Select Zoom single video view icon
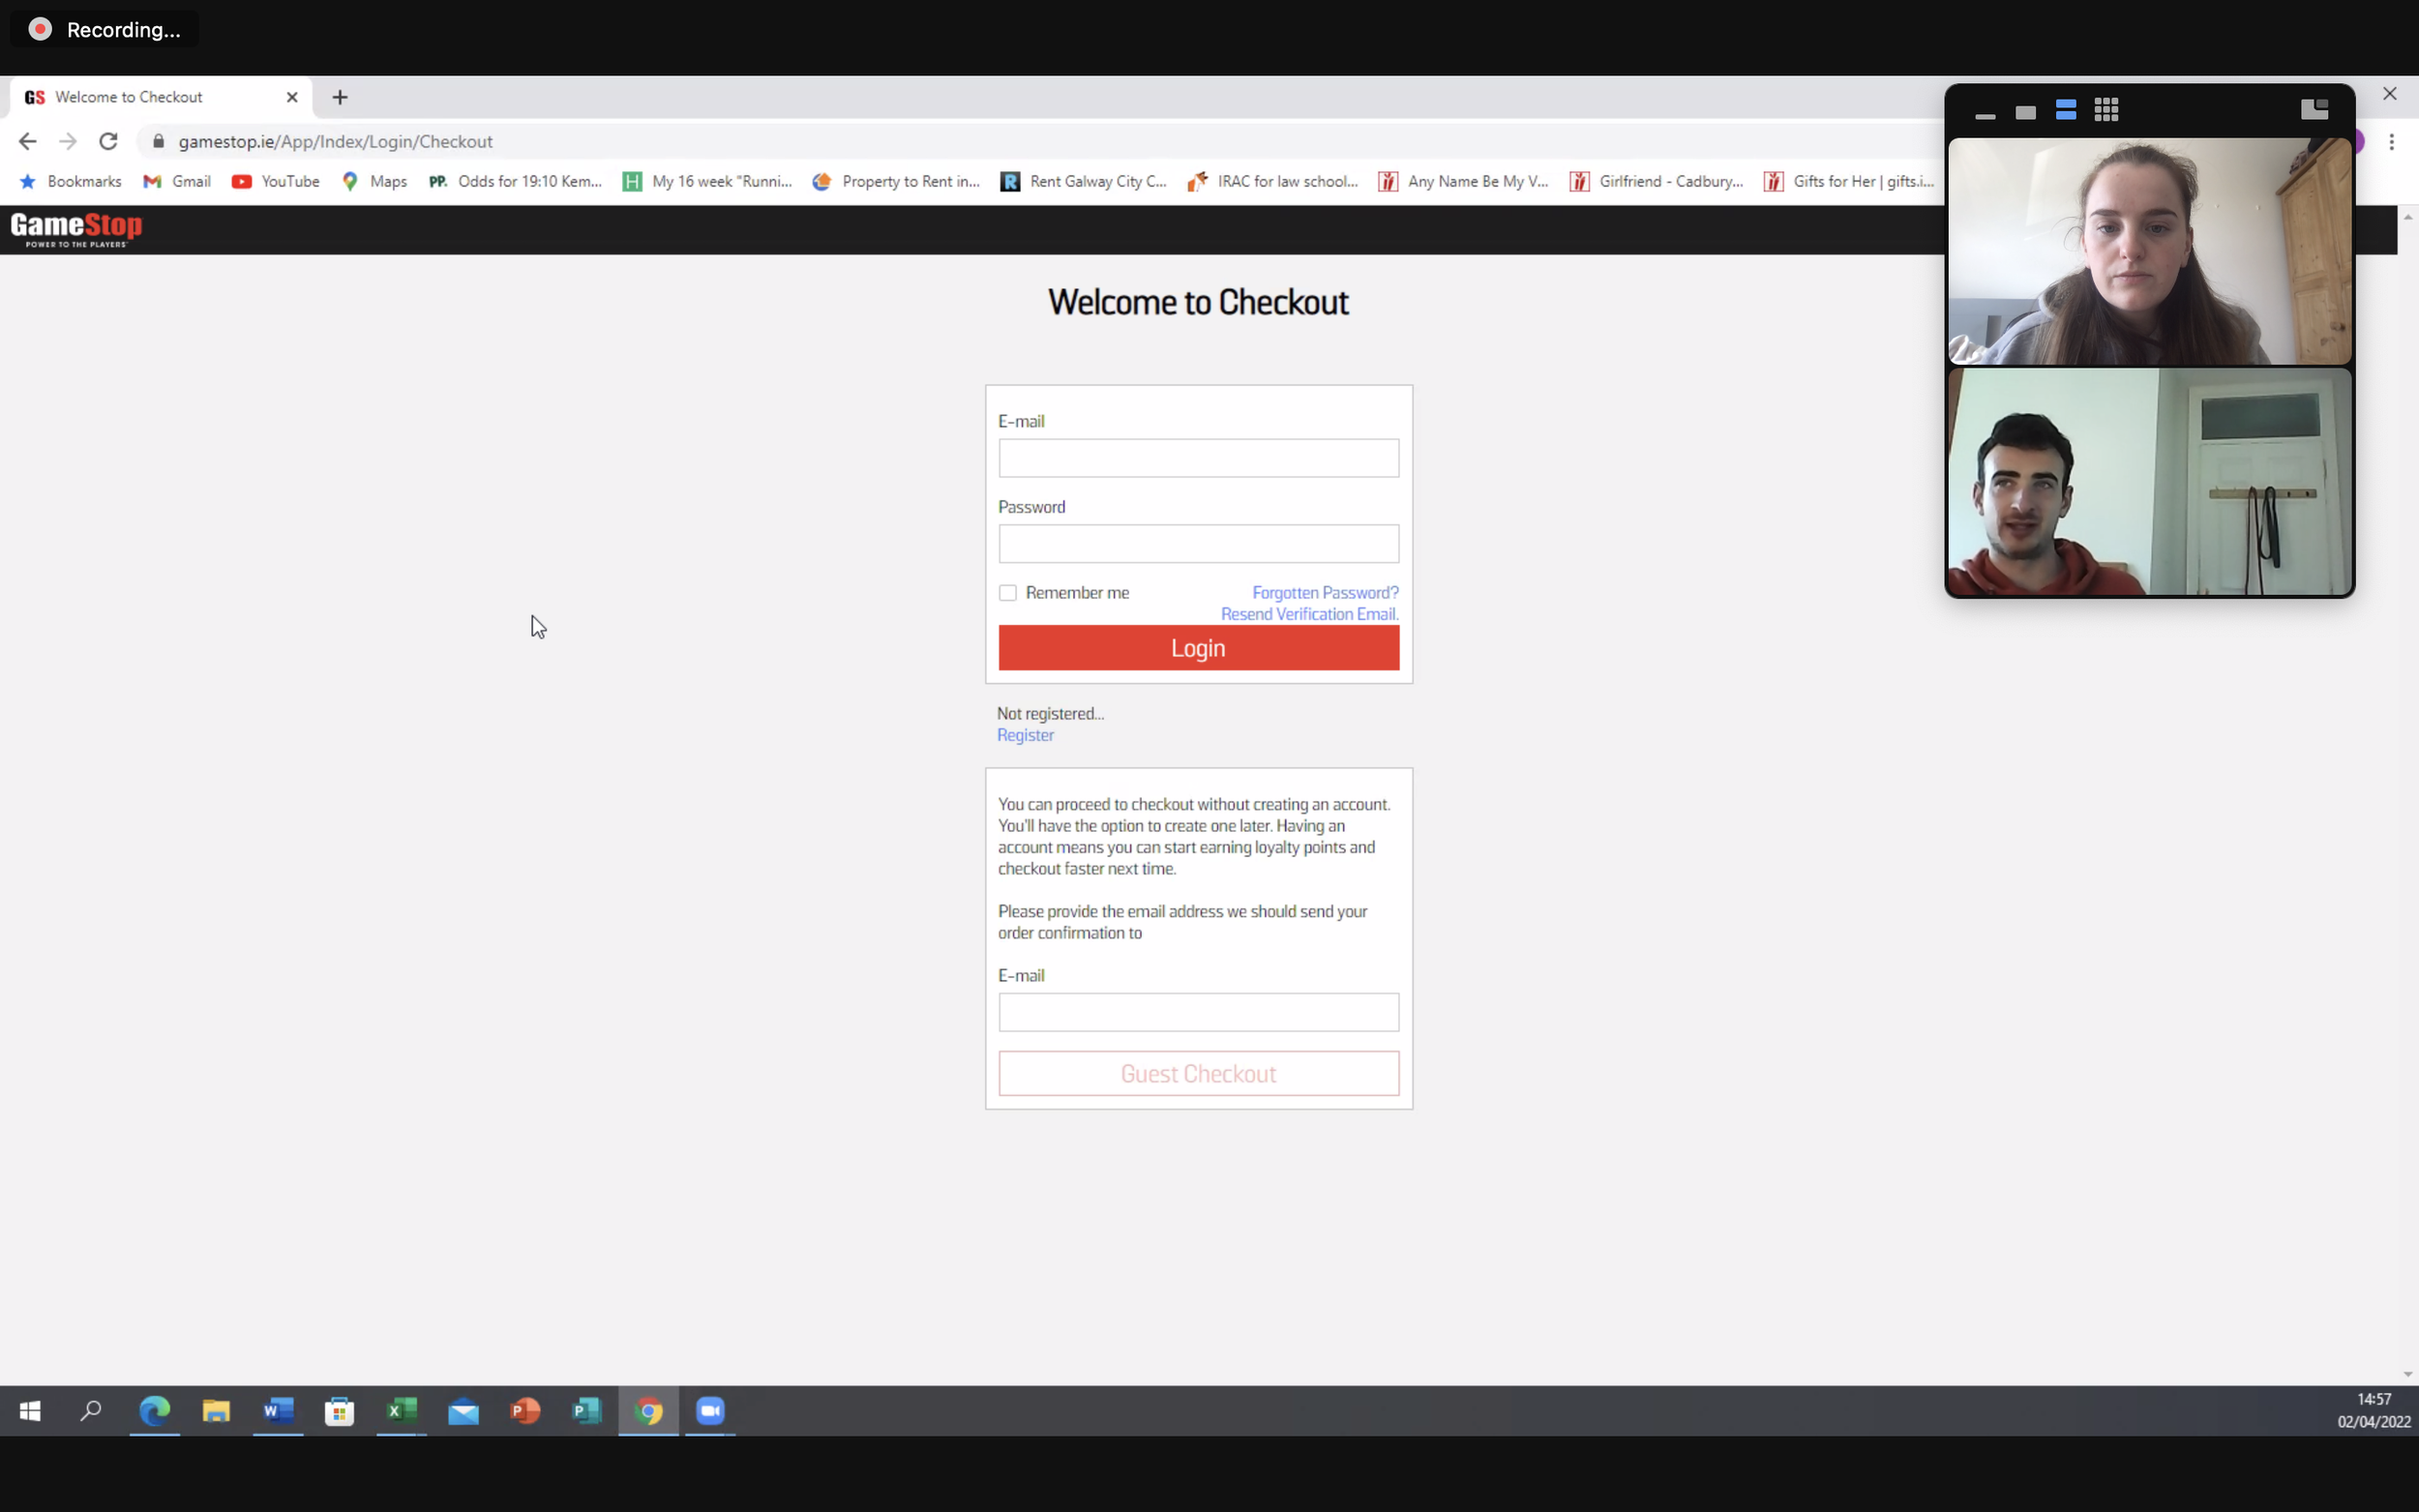 pyautogui.click(x=2026, y=112)
